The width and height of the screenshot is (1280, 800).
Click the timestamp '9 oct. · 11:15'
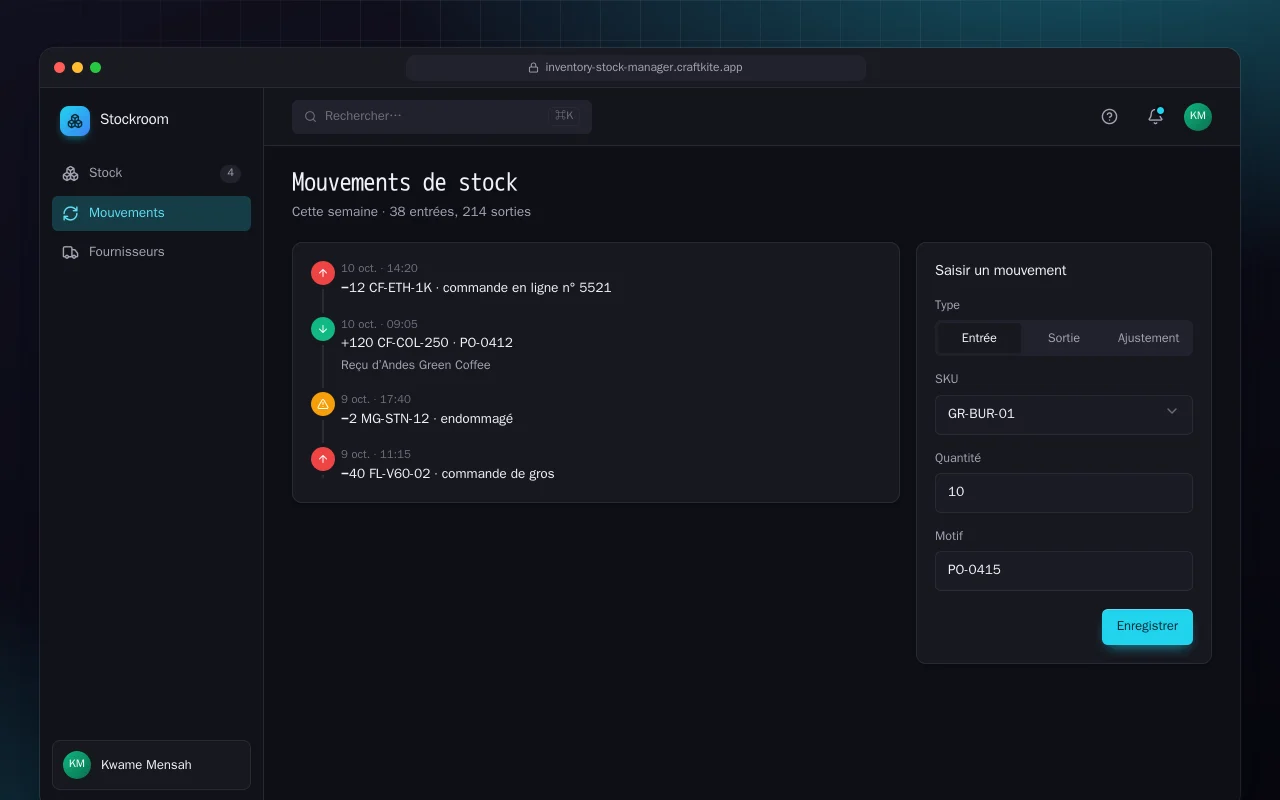pyautogui.click(x=376, y=454)
